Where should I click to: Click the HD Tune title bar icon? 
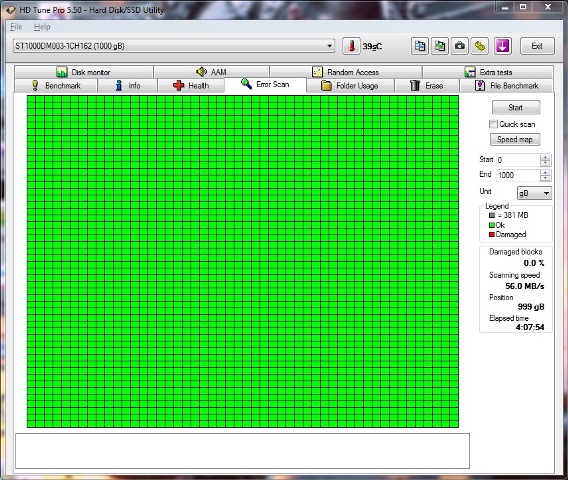[10, 10]
